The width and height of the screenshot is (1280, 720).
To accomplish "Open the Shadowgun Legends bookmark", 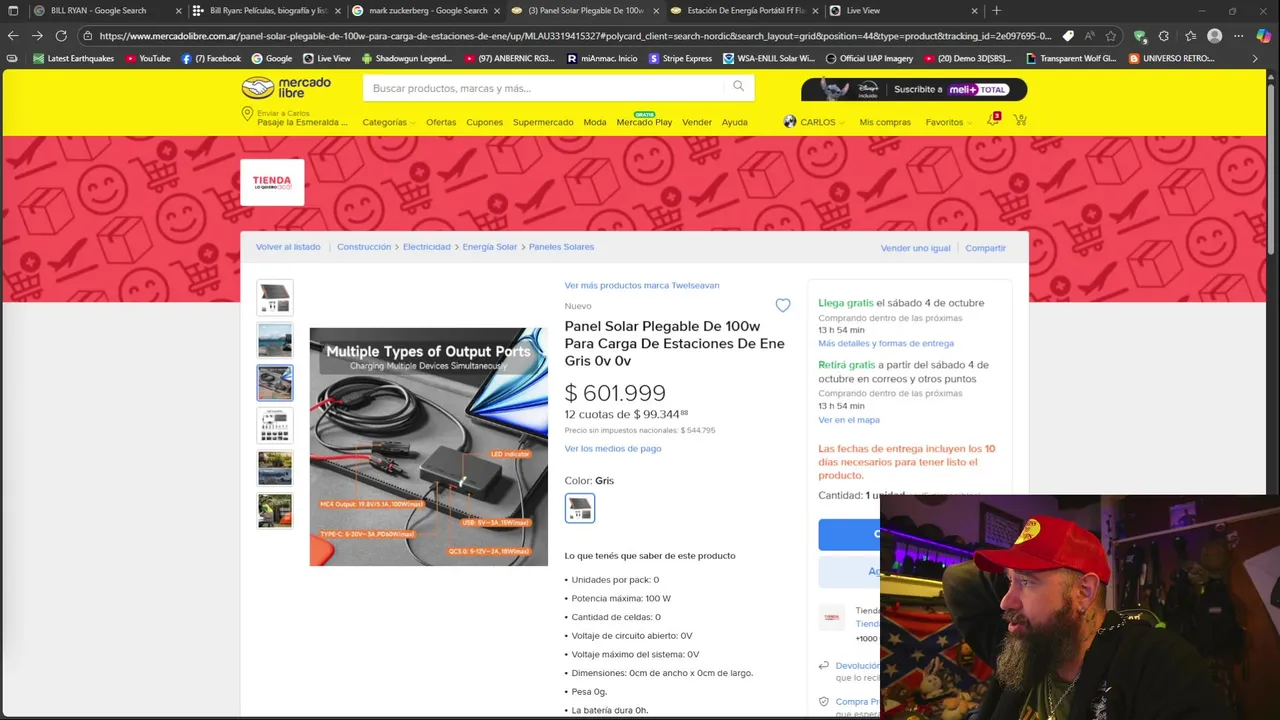I will [407, 58].
